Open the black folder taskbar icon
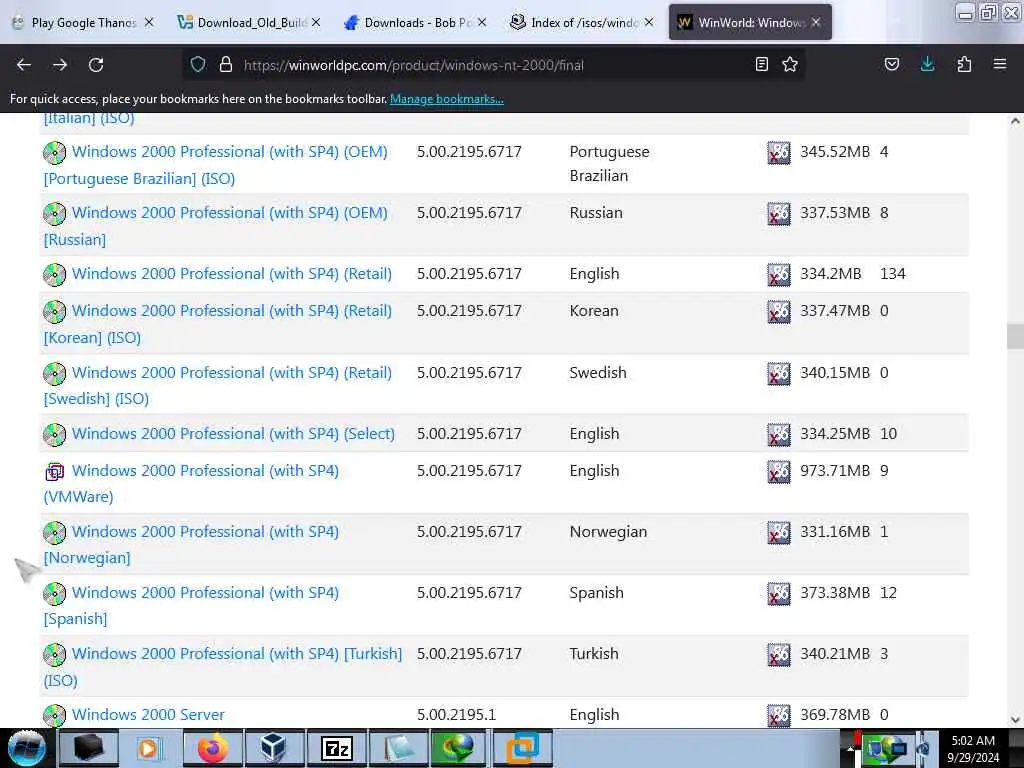 coord(89,748)
